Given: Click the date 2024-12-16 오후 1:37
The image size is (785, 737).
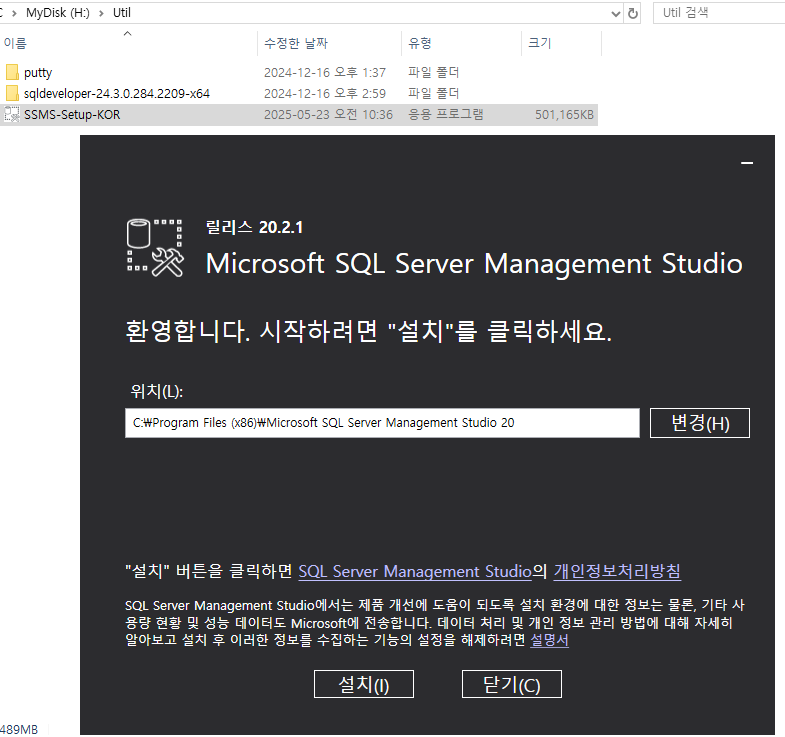Looking at the screenshot, I should tap(325, 73).
